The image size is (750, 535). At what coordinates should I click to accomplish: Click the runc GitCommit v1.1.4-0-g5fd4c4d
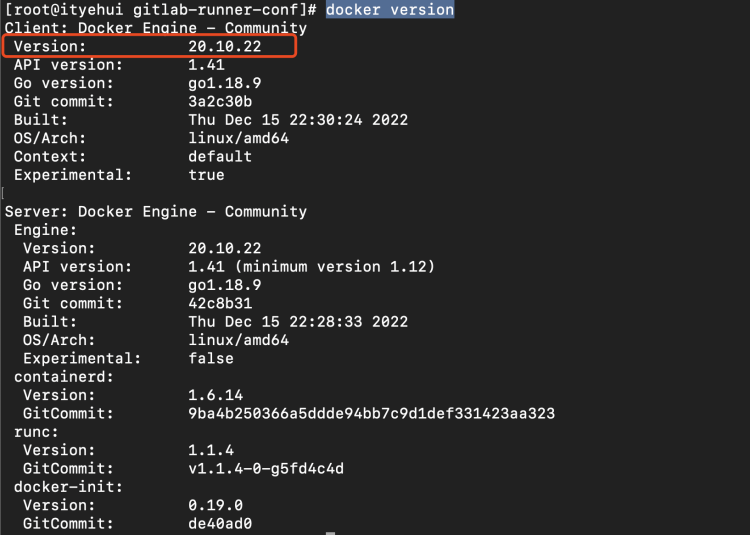tap(266, 469)
